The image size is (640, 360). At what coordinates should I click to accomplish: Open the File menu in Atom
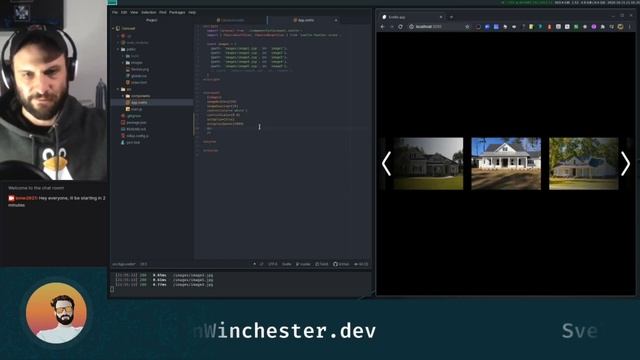point(115,12)
